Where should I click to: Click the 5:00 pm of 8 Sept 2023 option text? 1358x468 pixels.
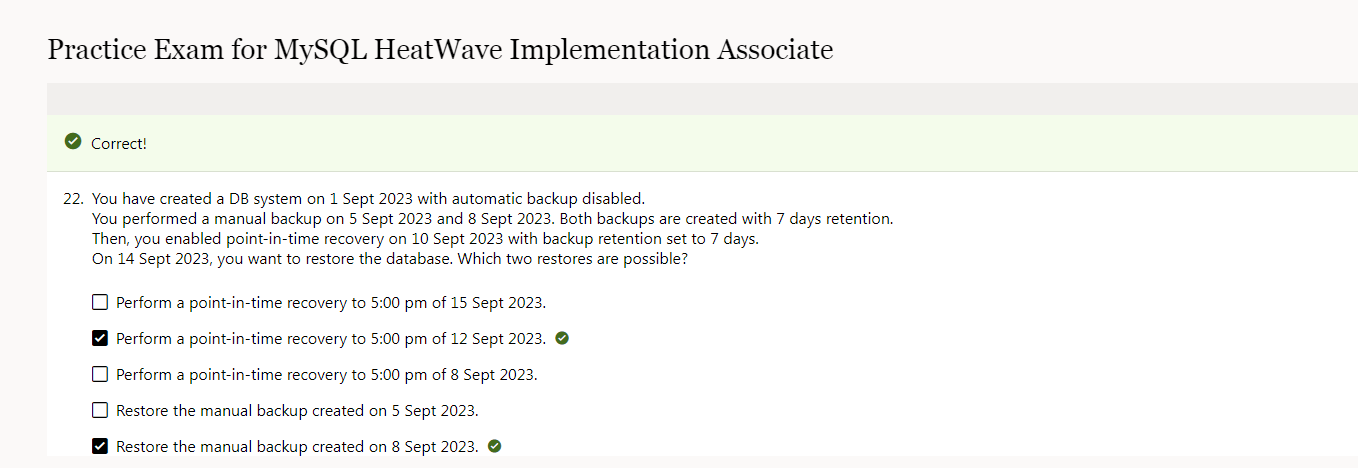pyautogui.click(x=327, y=374)
